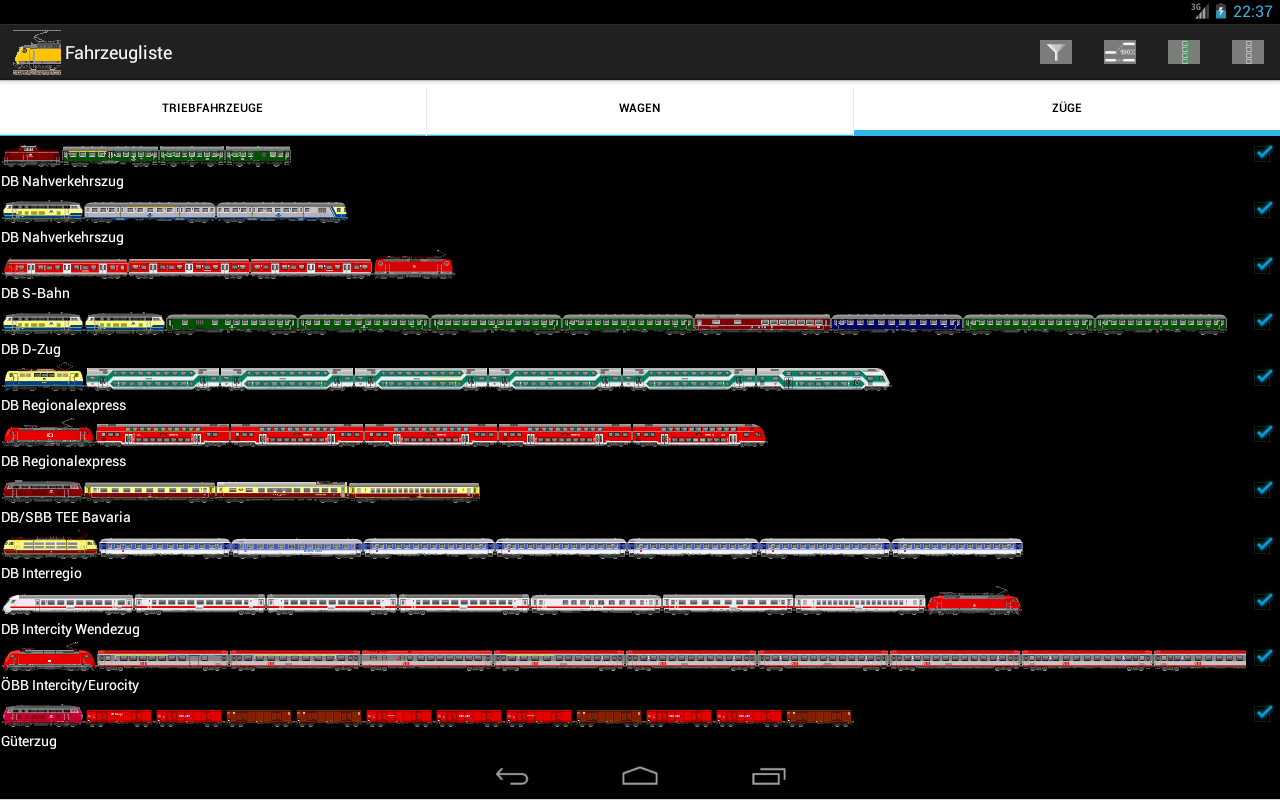
Task: Select the green-white double-deck Regionalexpress train image
Action: click(x=446, y=378)
